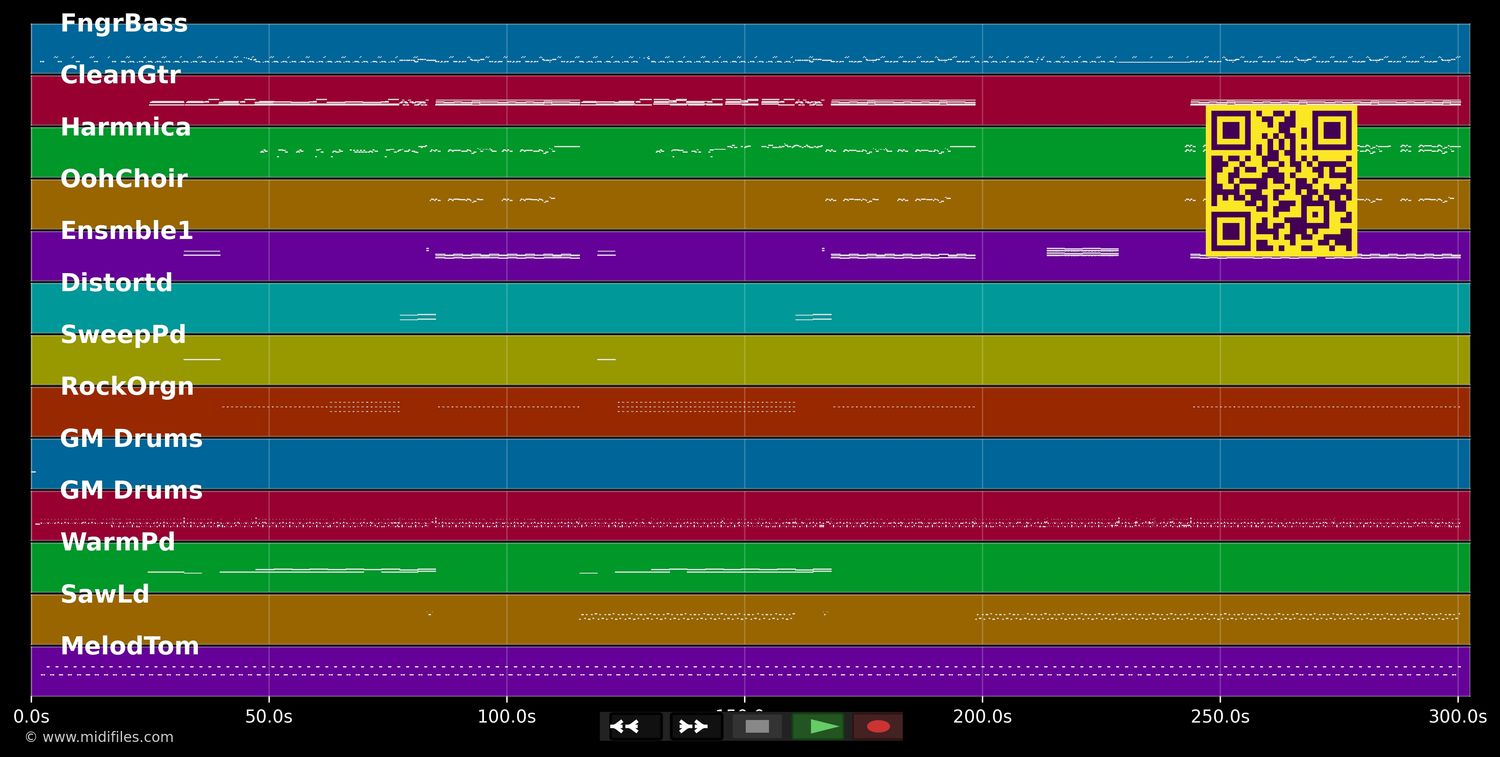Start playback with the green play button
Screen dimensions: 1500x757
819,726
